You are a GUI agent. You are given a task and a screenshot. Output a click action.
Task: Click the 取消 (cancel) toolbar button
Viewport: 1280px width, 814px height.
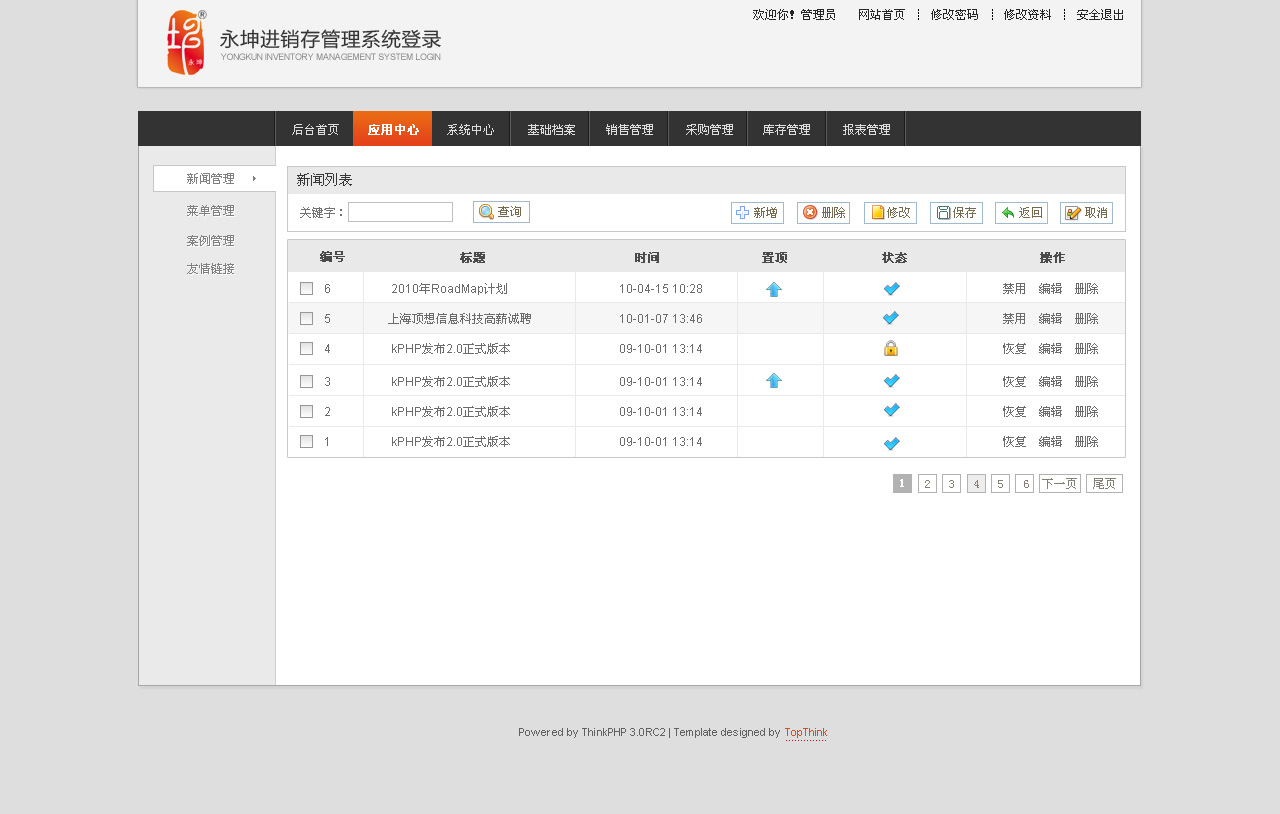(x=1086, y=213)
